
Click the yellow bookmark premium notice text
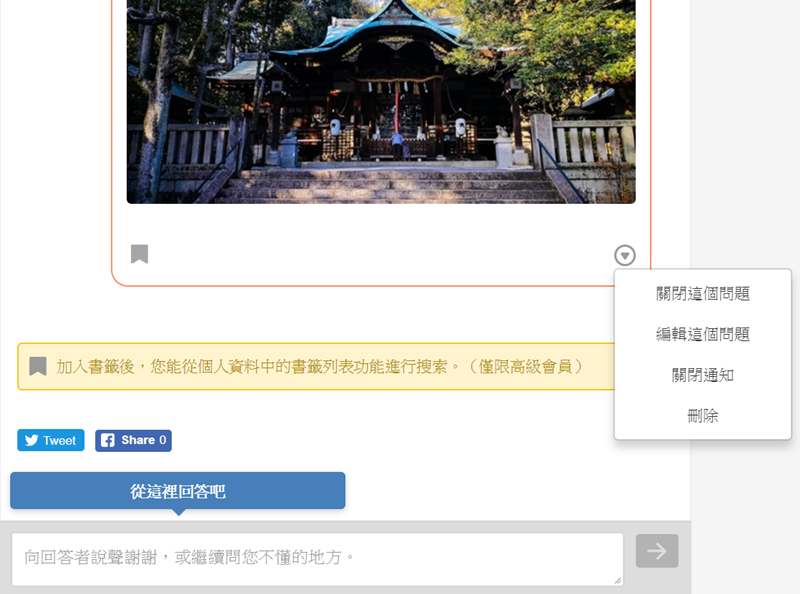319,366
